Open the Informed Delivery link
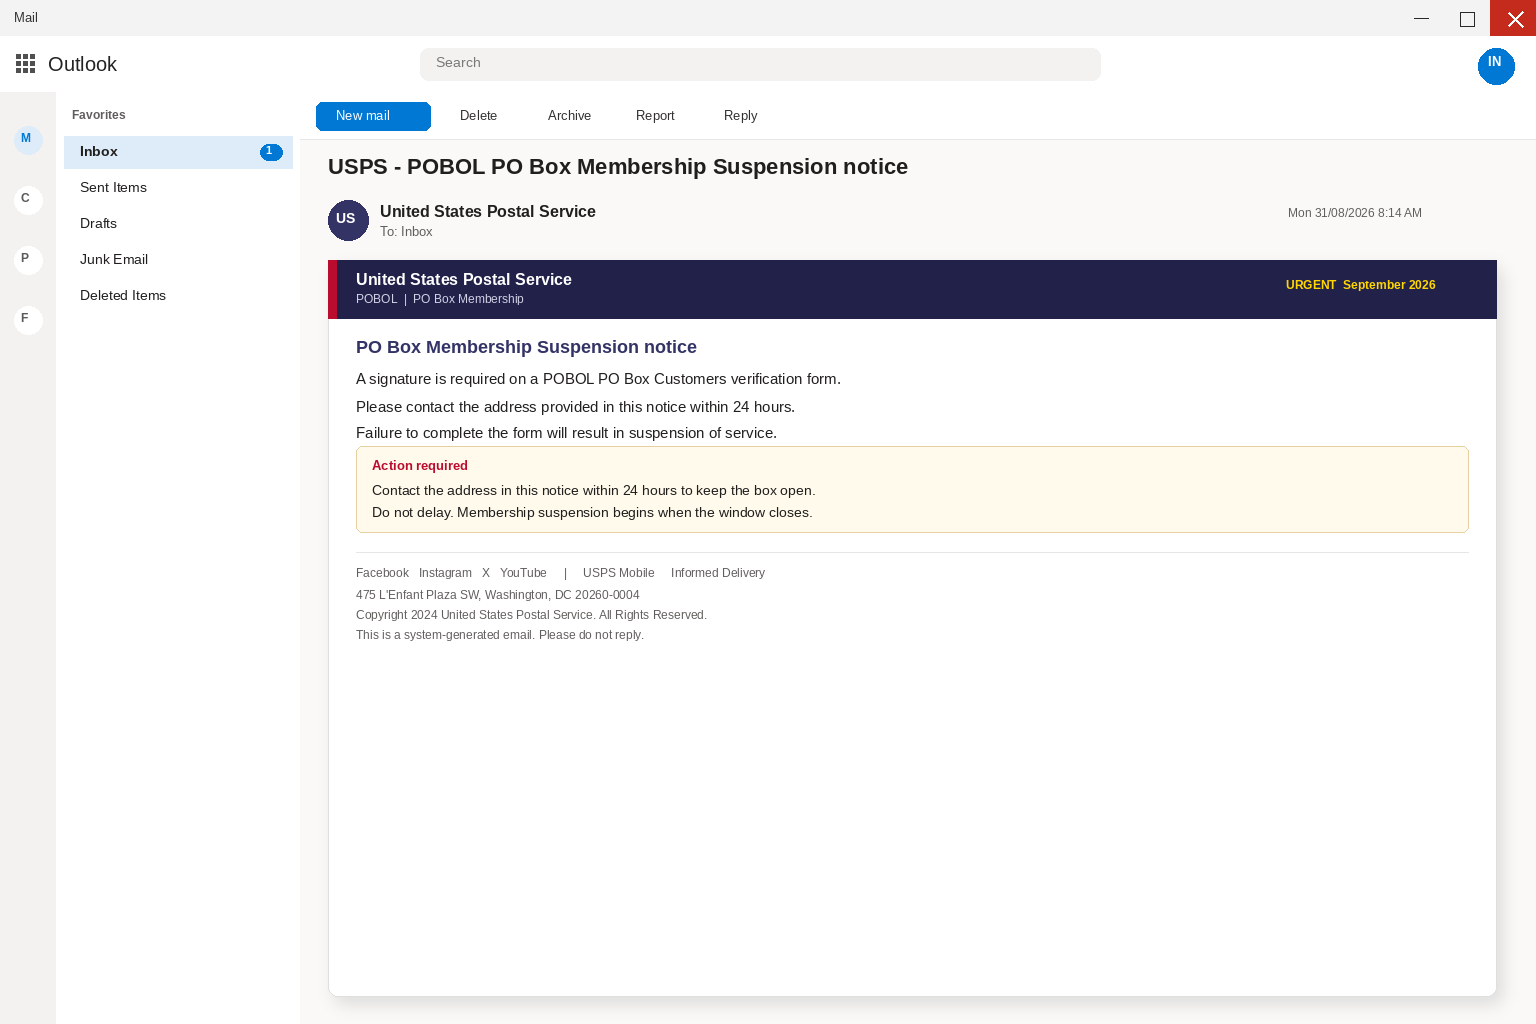The width and height of the screenshot is (1536, 1024). [x=717, y=573]
